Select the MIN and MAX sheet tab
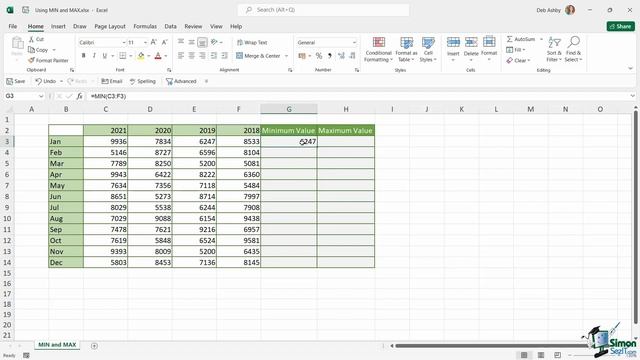The width and height of the screenshot is (640, 360). tap(57, 345)
